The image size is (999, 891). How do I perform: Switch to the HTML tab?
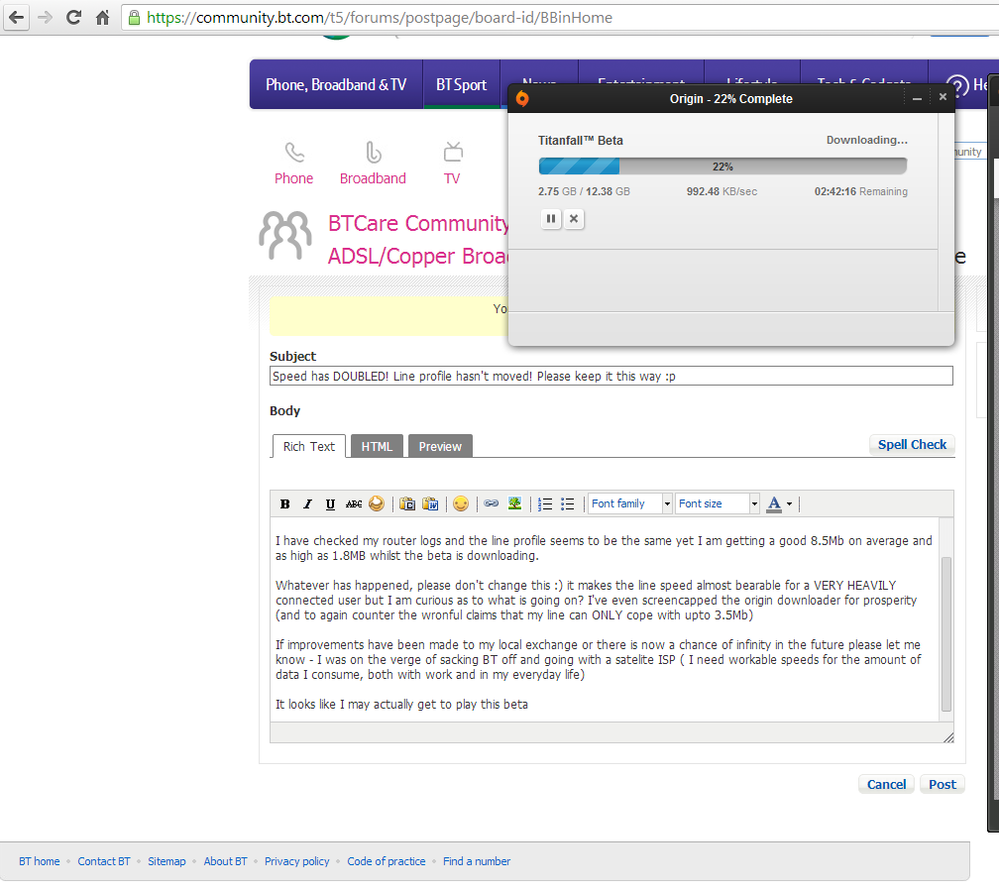tap(377, 446)
